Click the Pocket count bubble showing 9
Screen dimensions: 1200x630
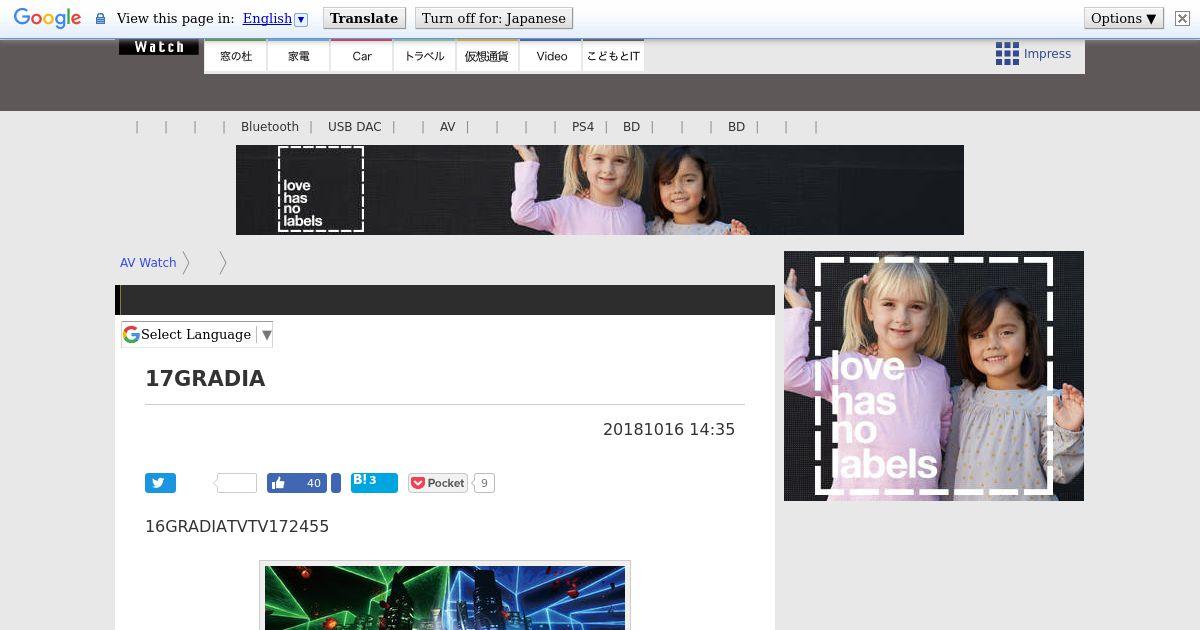click(x=484, y=483)
